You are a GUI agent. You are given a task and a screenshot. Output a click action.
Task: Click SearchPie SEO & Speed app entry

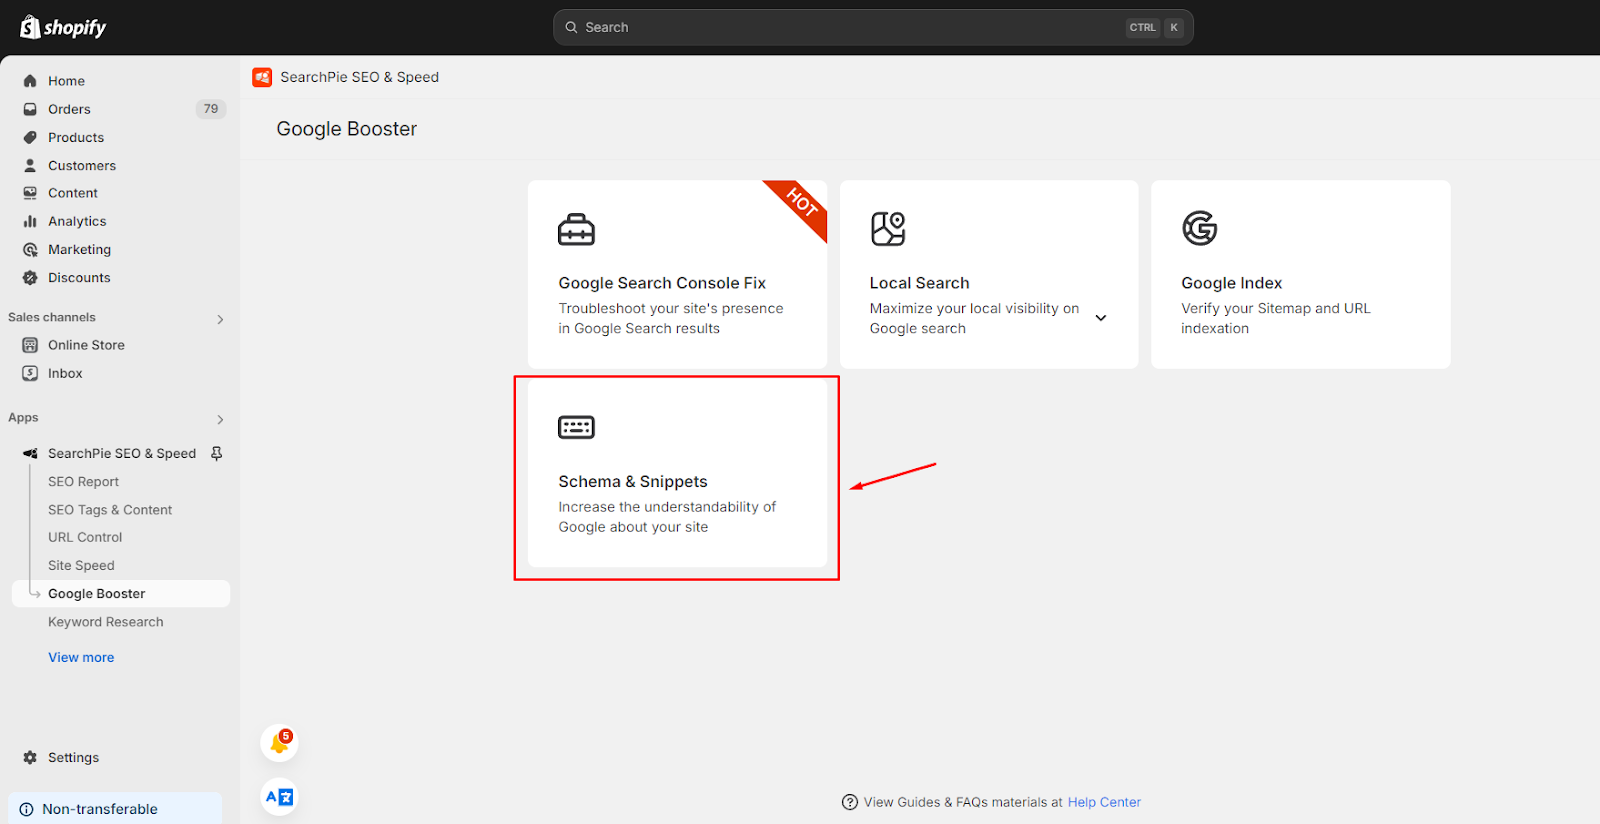tap(121, 453)
